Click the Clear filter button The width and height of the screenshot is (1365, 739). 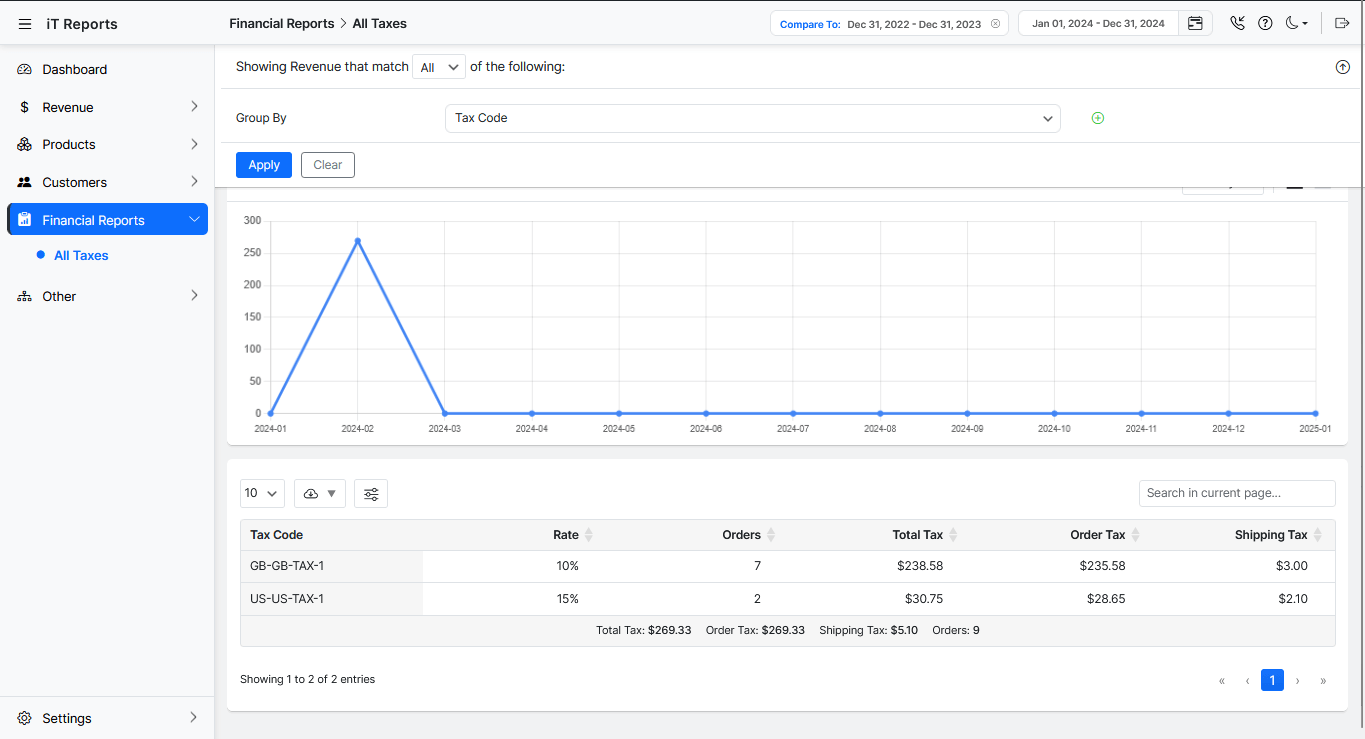tap(328, 165)
